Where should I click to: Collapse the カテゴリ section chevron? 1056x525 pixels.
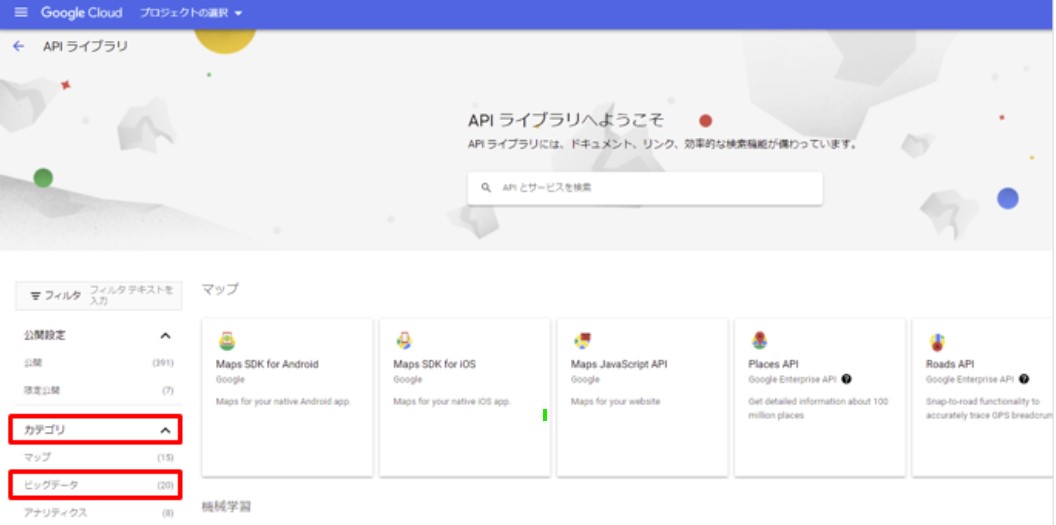pyautogui.click(x=165, y=431)
